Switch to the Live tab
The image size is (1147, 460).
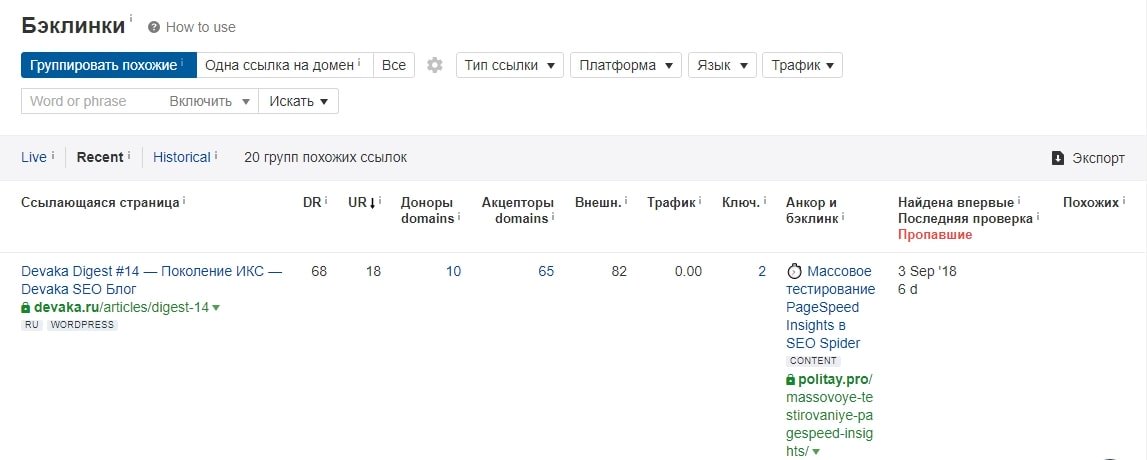pyautogui.click(x=34, y=157)
